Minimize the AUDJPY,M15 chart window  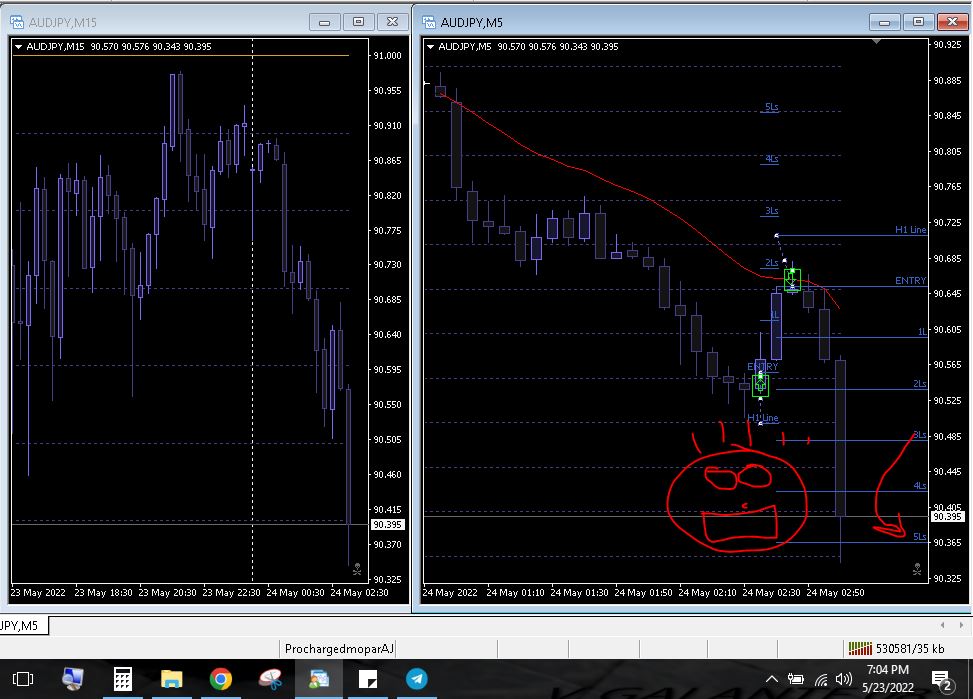pyautogui.click(x=325, y=22)
